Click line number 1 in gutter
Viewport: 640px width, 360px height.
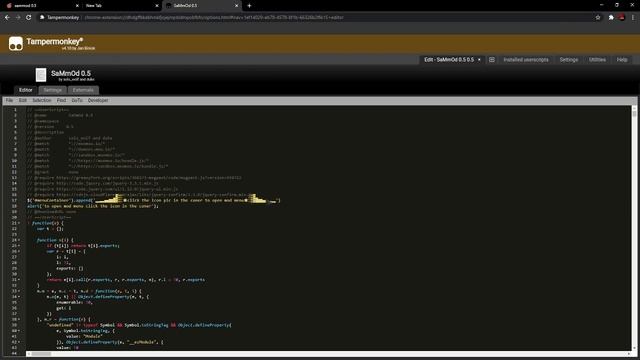coord(15,110)
